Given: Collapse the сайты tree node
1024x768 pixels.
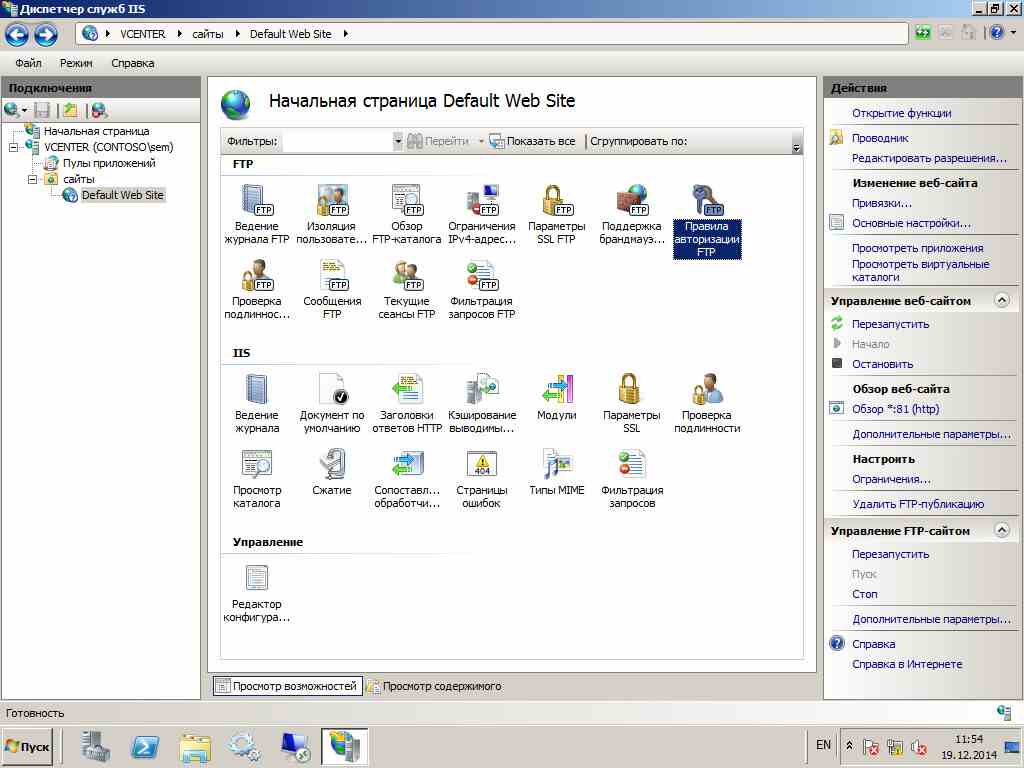Looking at the screenshot, I should tap(32, 179).
